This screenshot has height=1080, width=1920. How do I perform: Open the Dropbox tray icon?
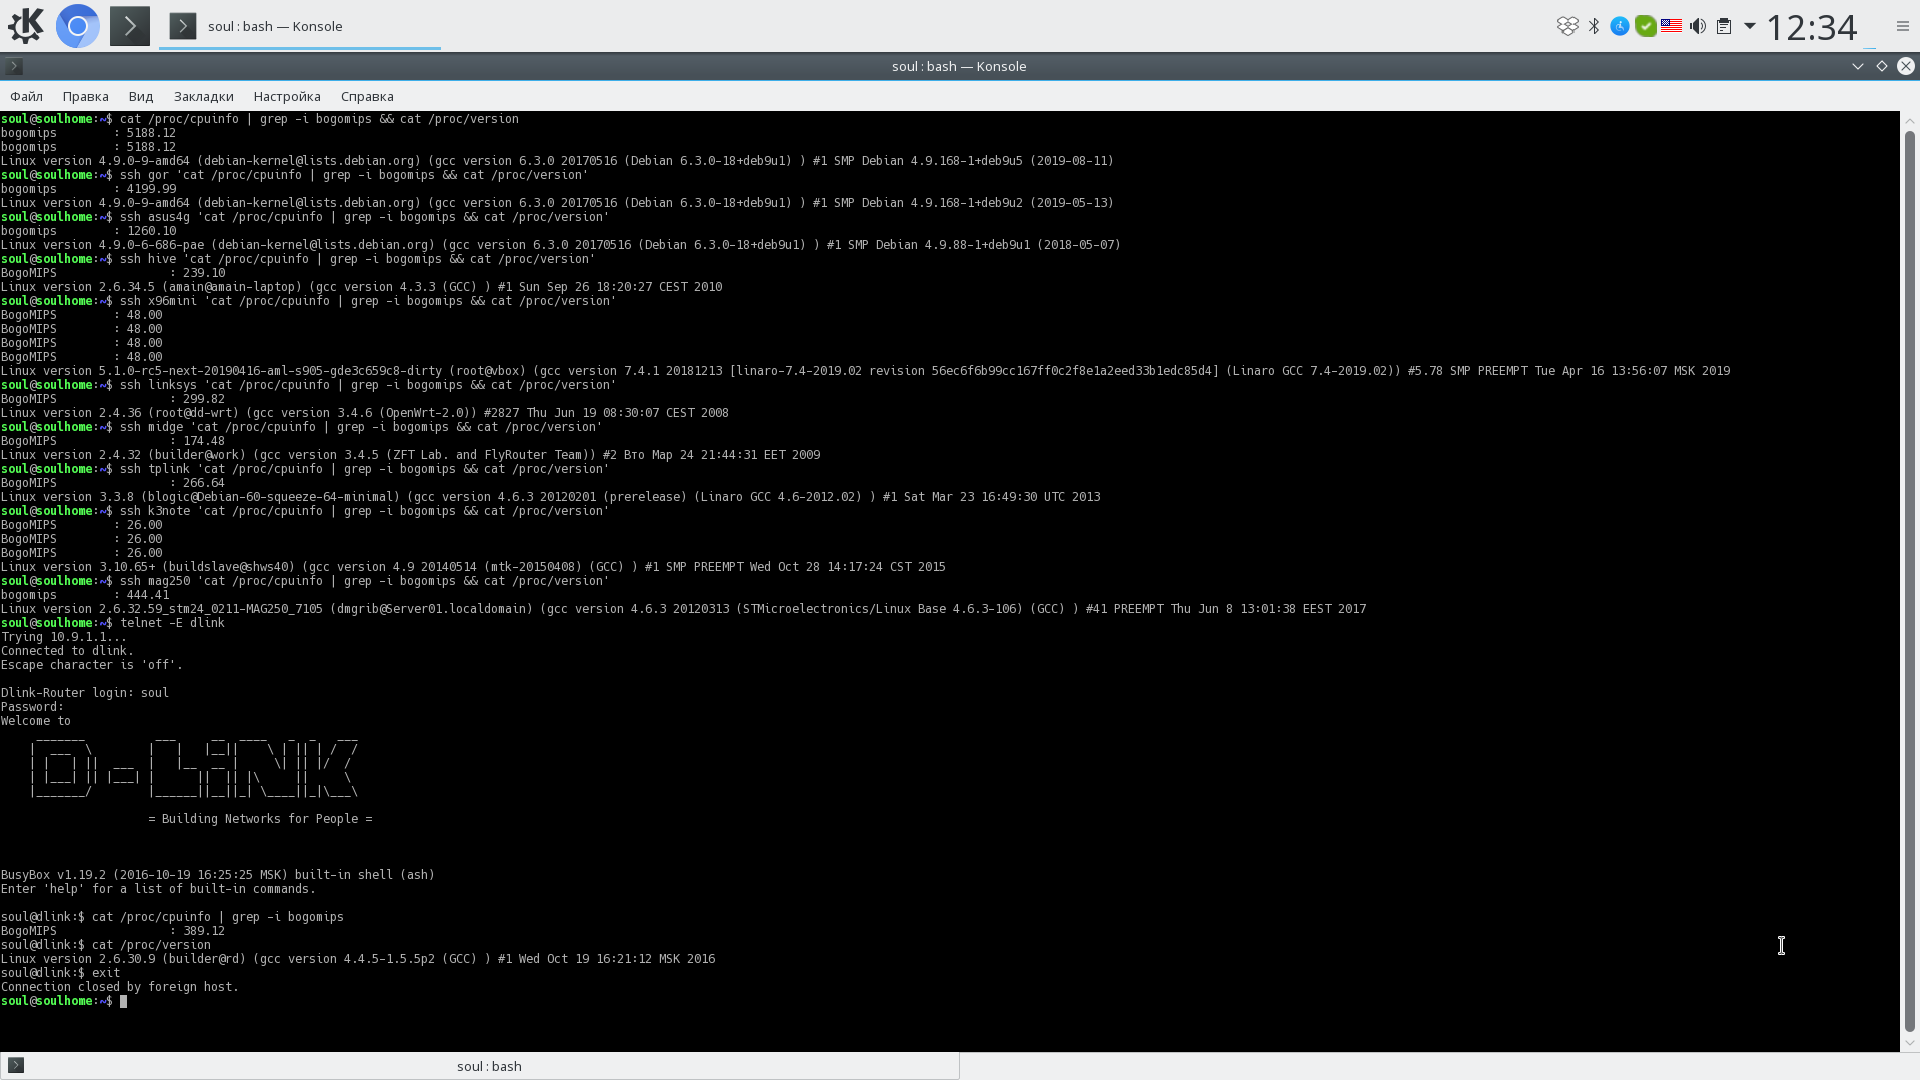pyautogui.click(x=1567, y=26)
